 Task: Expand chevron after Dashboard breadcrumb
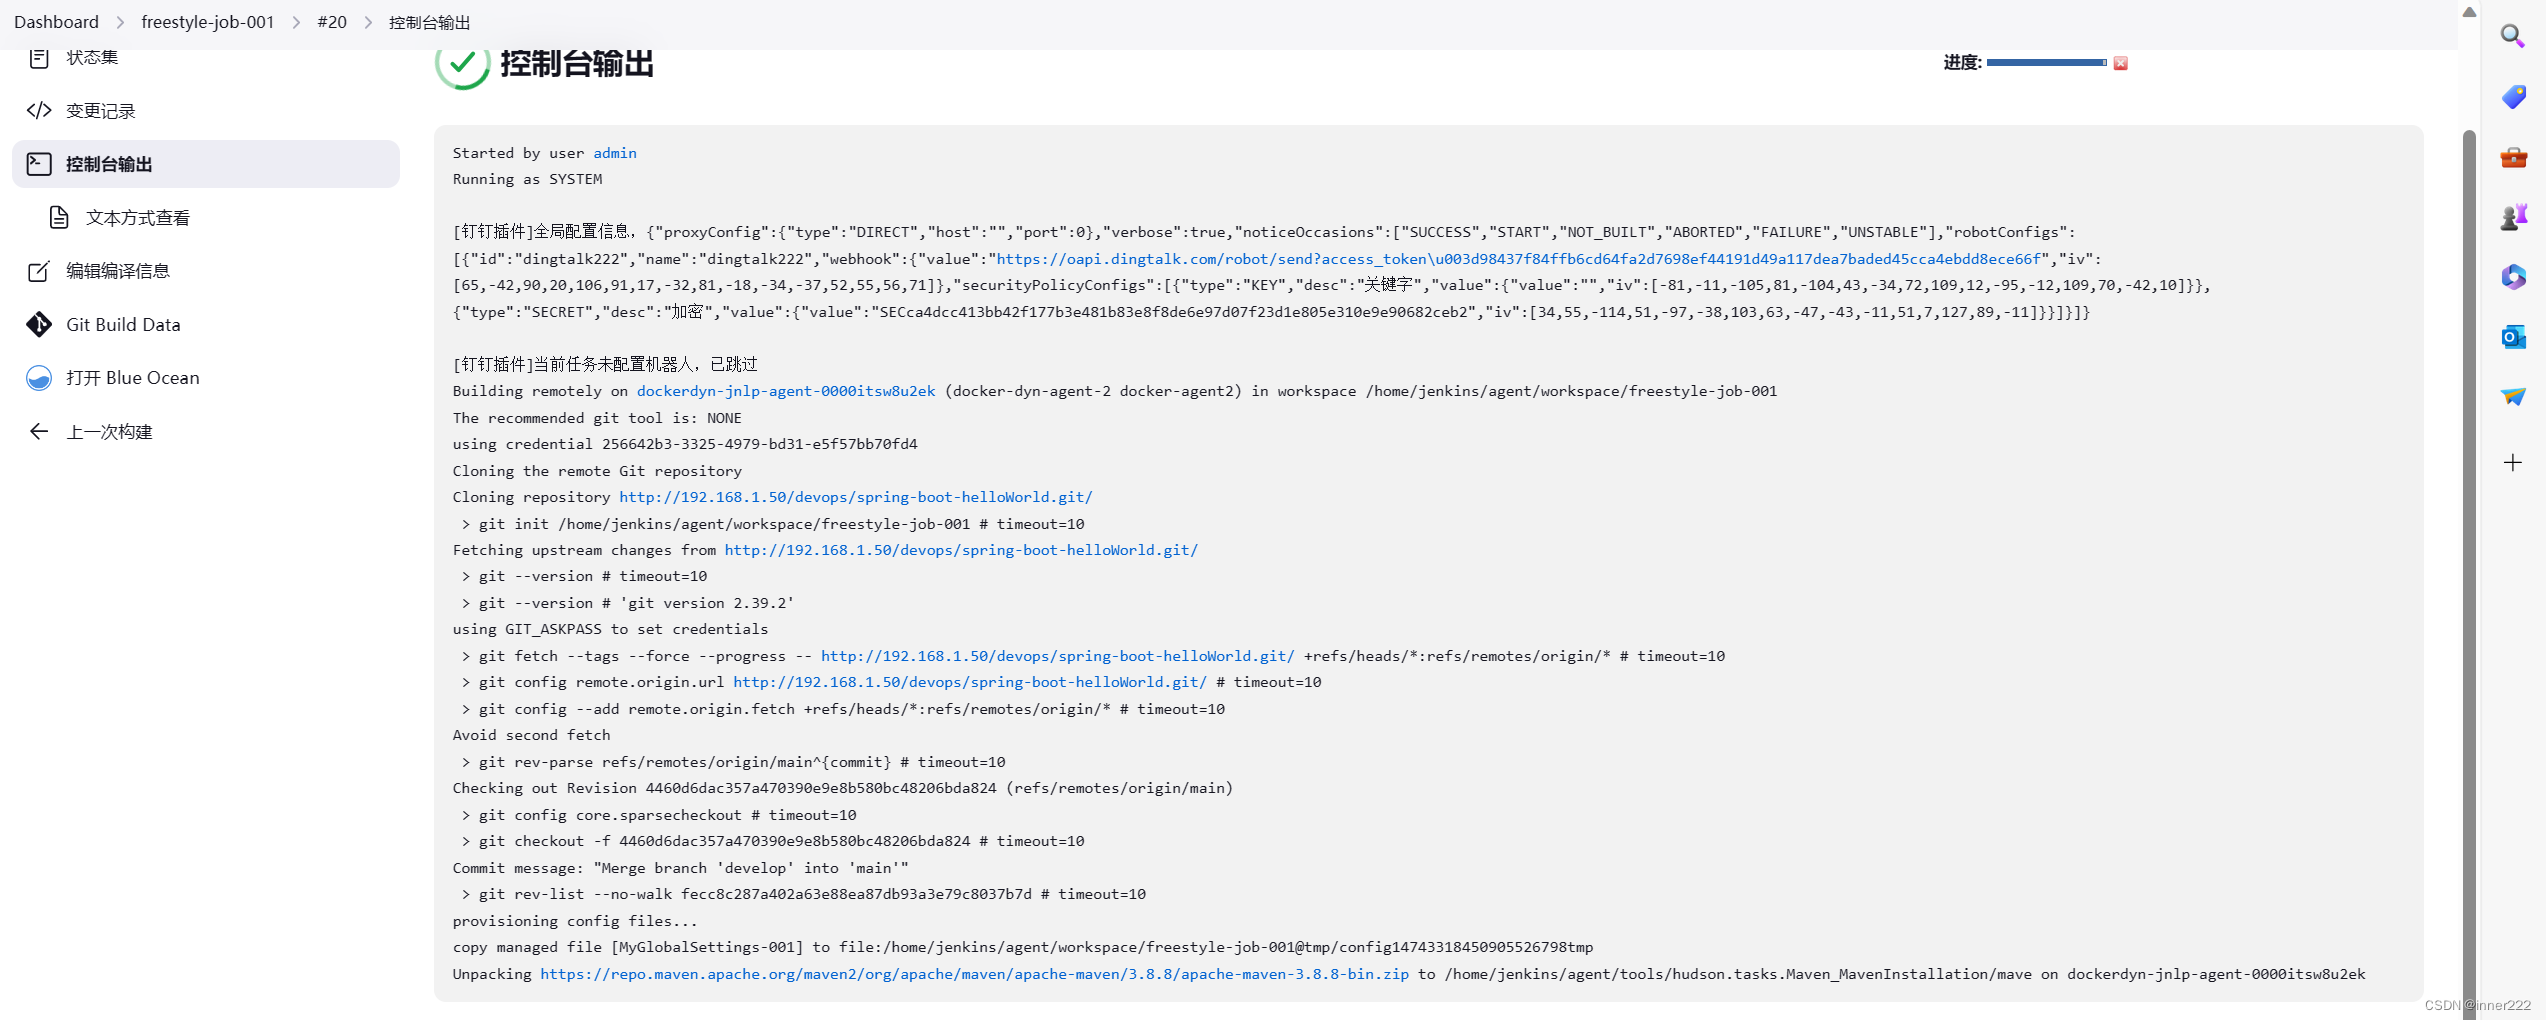click(120, 22)
